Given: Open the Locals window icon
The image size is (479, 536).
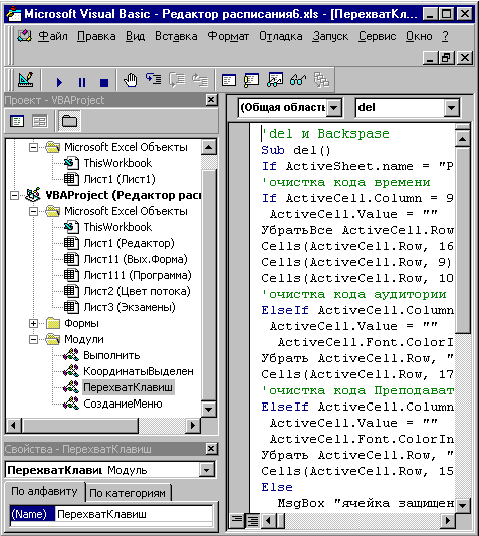Looking at the screenshot, I should tap(228, 81).
